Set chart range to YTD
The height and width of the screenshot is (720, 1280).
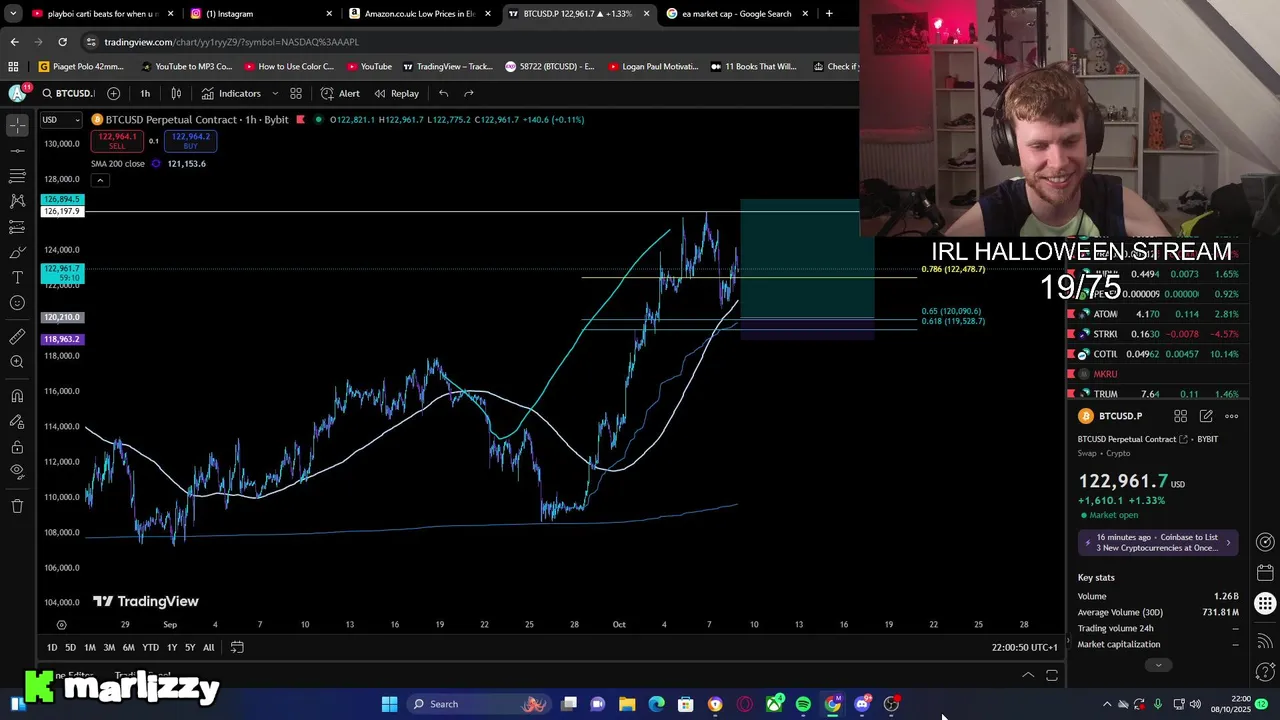pos(150,647)
